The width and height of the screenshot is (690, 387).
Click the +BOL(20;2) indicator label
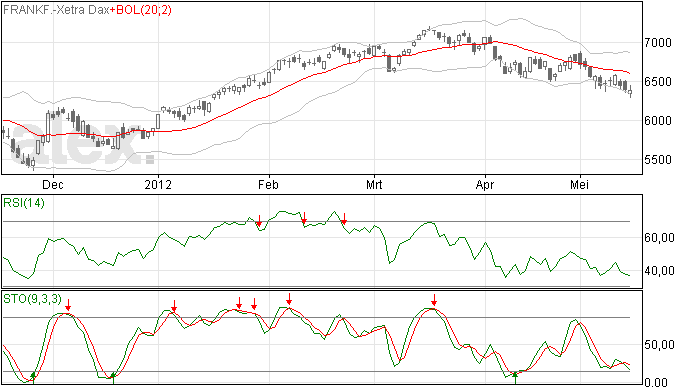click(x=140, y=10)
